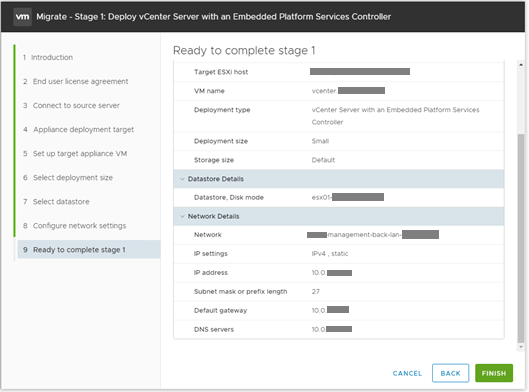The width and height of the screenshot is (529, 392).
Task: Click the green FINISH button
Action: (494, 373)
